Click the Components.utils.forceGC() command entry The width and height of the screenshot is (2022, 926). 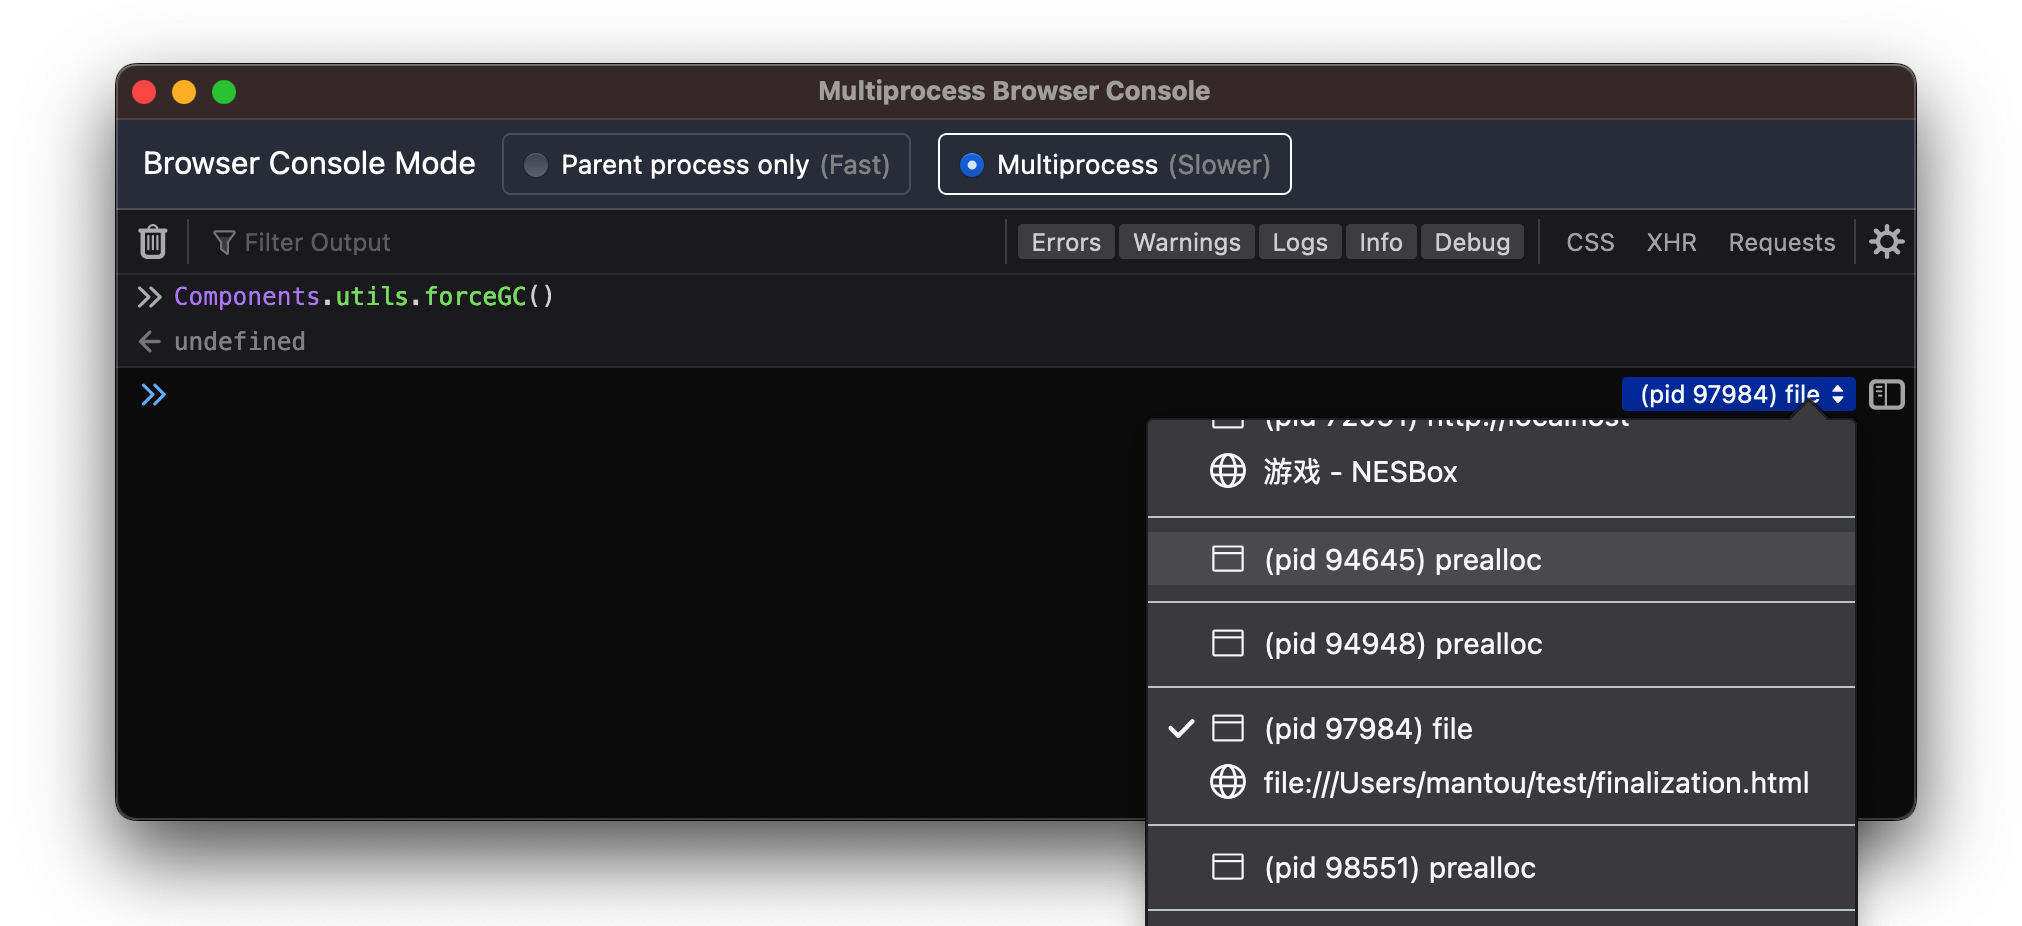(x=364, y=296)
